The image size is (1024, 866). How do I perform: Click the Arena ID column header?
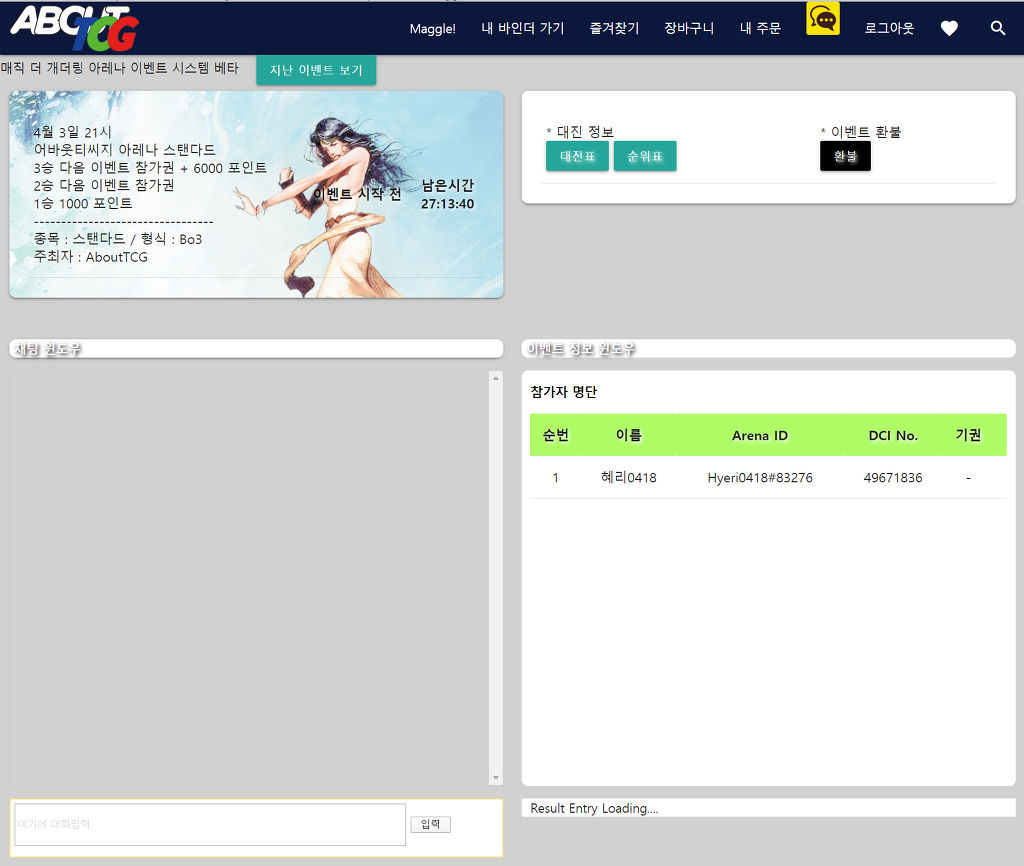click(x=760, y=435)
